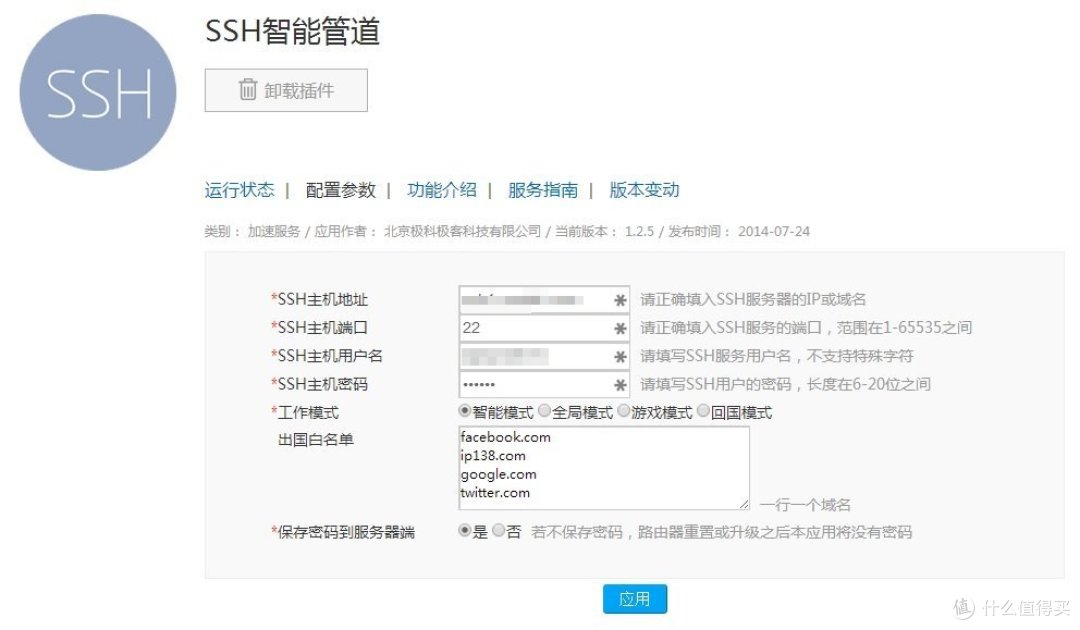Screen dimensions: 1080x630
Task: Click the SSH主机地址 label
Action: point(322,300)
